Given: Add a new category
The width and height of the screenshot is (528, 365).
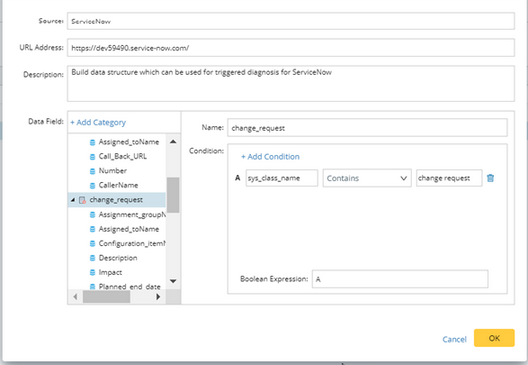Looking at the screenshot, I should click(x=98, y=122).
